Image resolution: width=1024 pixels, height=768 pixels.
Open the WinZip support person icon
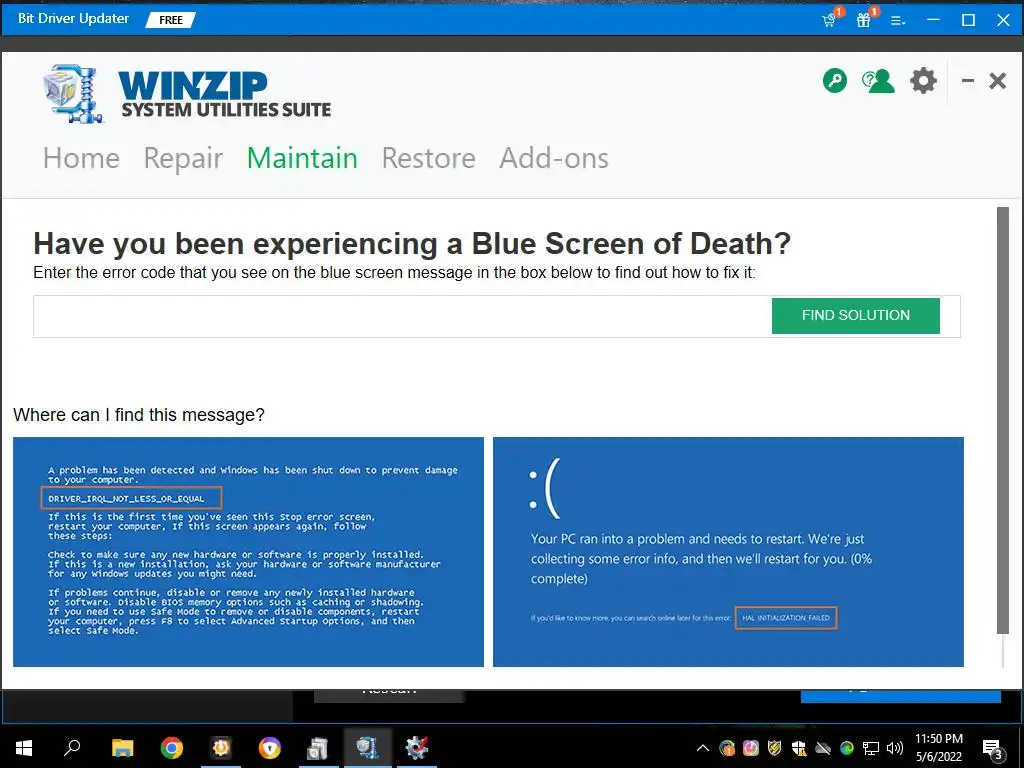pos(878,81)
